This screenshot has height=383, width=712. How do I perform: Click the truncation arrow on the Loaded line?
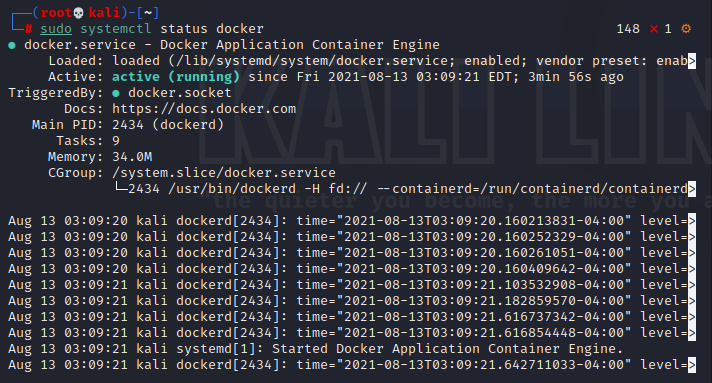click(692, 61)
